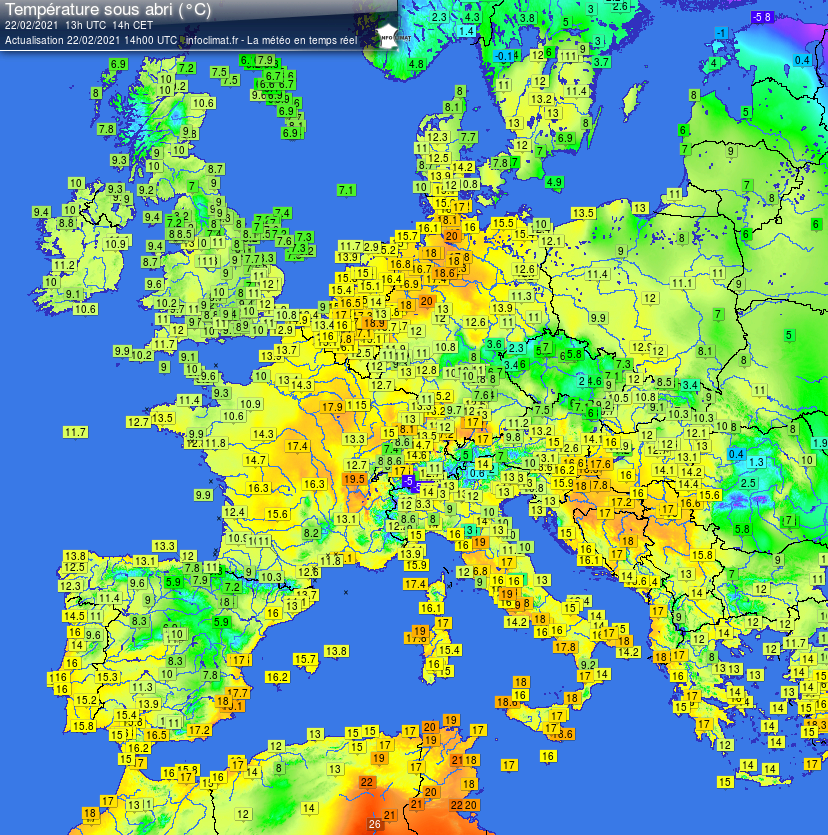Click the purple -5.8 label in northern Russia
This screenshot has width=828, height=835.
pyautogui.click(x=761, y=17)
